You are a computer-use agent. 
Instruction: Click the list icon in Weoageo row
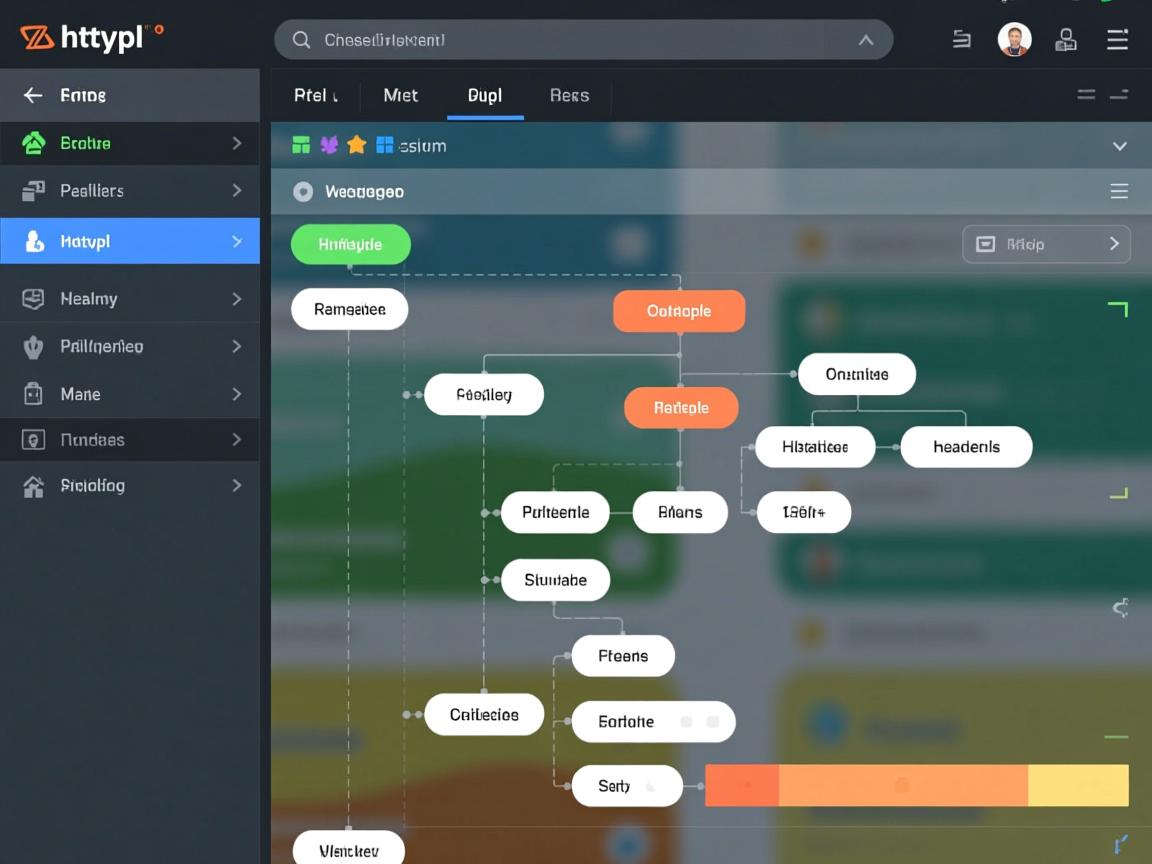[x=1119, y=191]
